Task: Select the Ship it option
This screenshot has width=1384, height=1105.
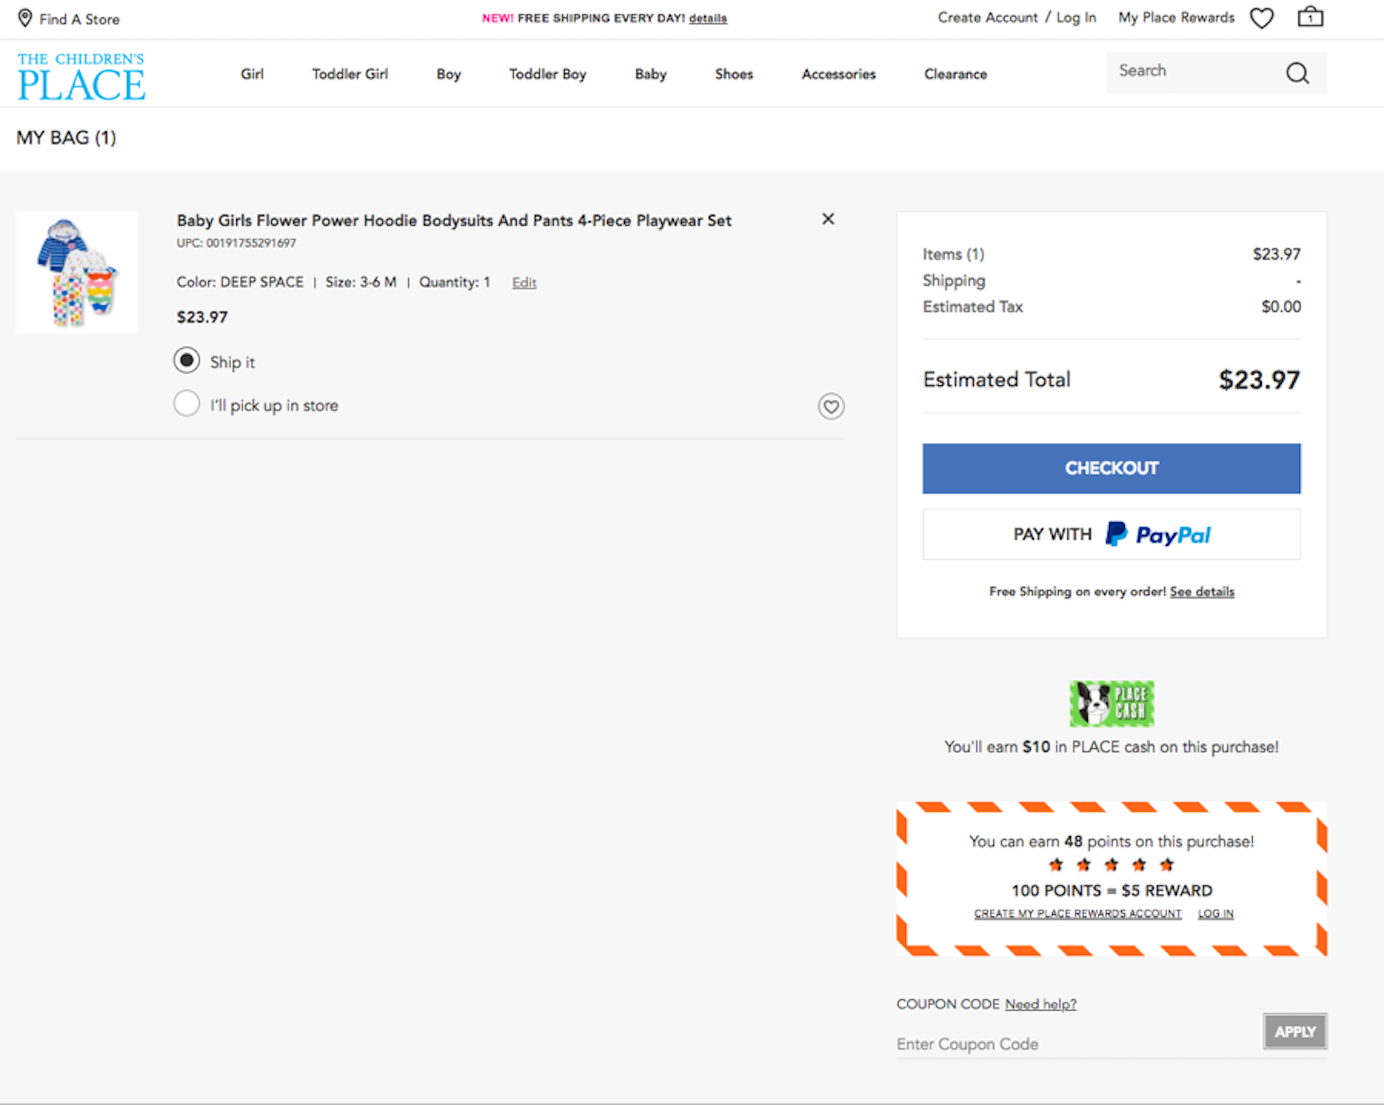Action: (x=186, y=360)
